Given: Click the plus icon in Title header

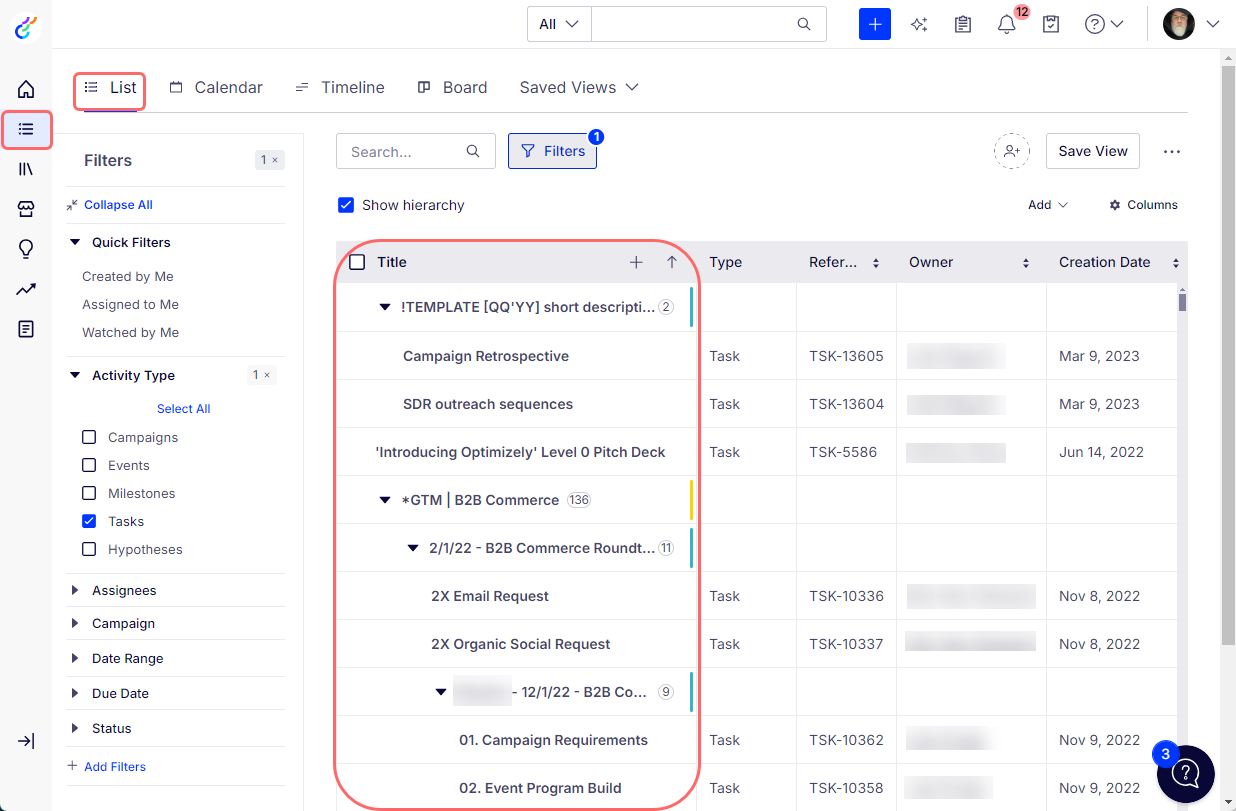Looking at the screenshot, I should point(636,262).
